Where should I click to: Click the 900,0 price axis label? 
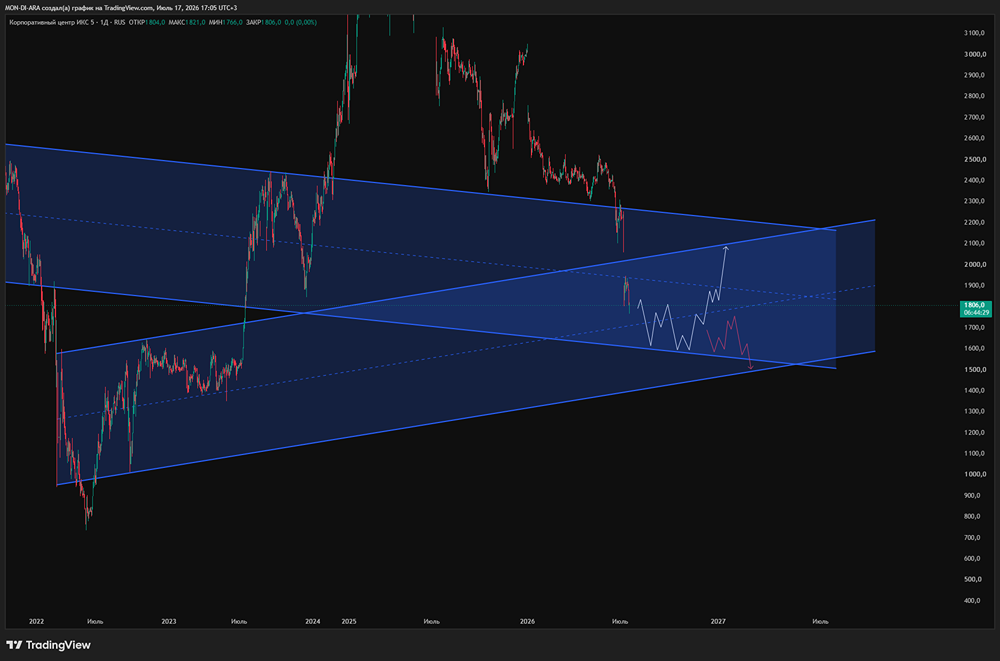[x=972, y=496]
